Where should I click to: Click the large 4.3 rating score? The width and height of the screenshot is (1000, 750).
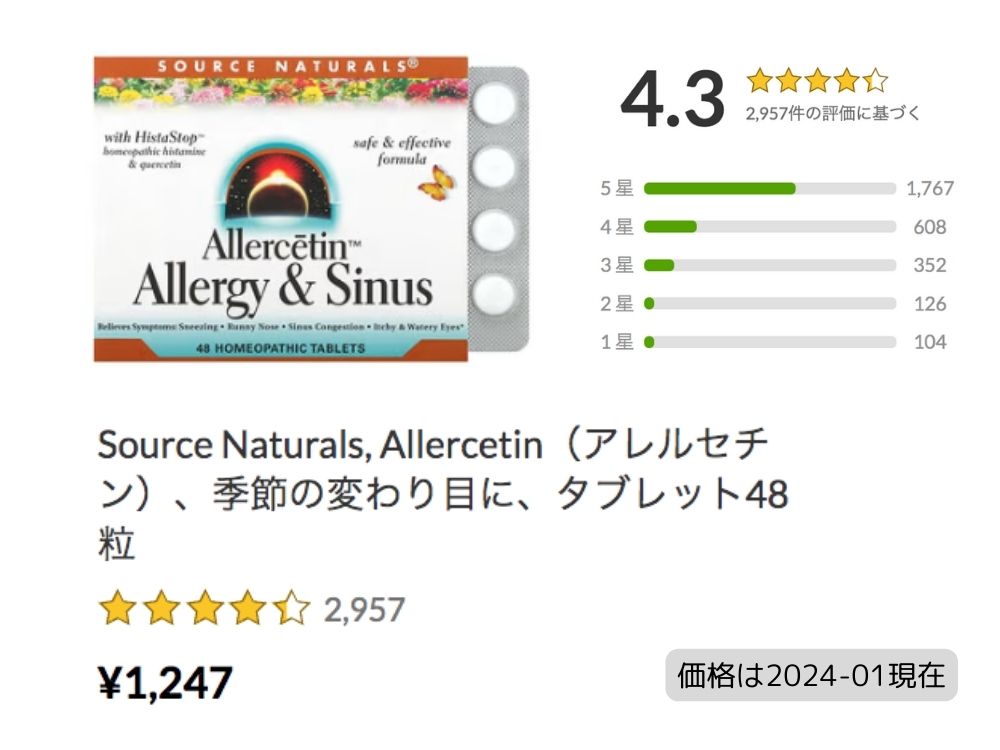click(x=672, y=100)
